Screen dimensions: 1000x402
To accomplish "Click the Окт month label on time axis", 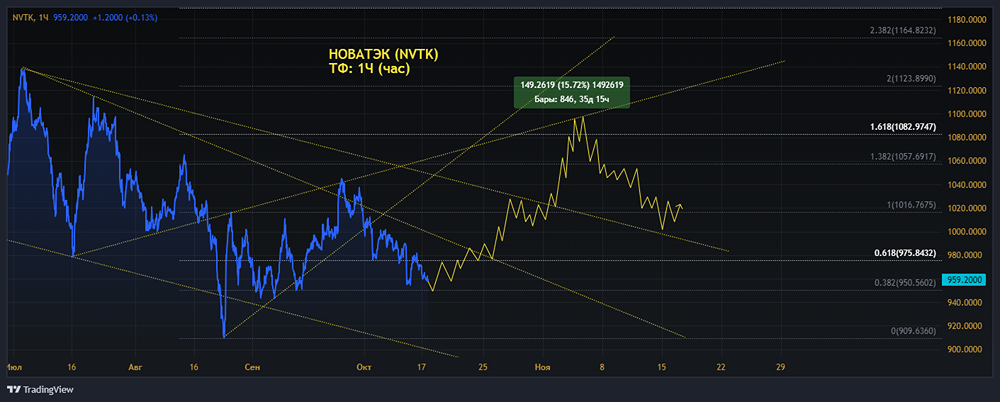I will pyautogui.click(x=365, y=368).
